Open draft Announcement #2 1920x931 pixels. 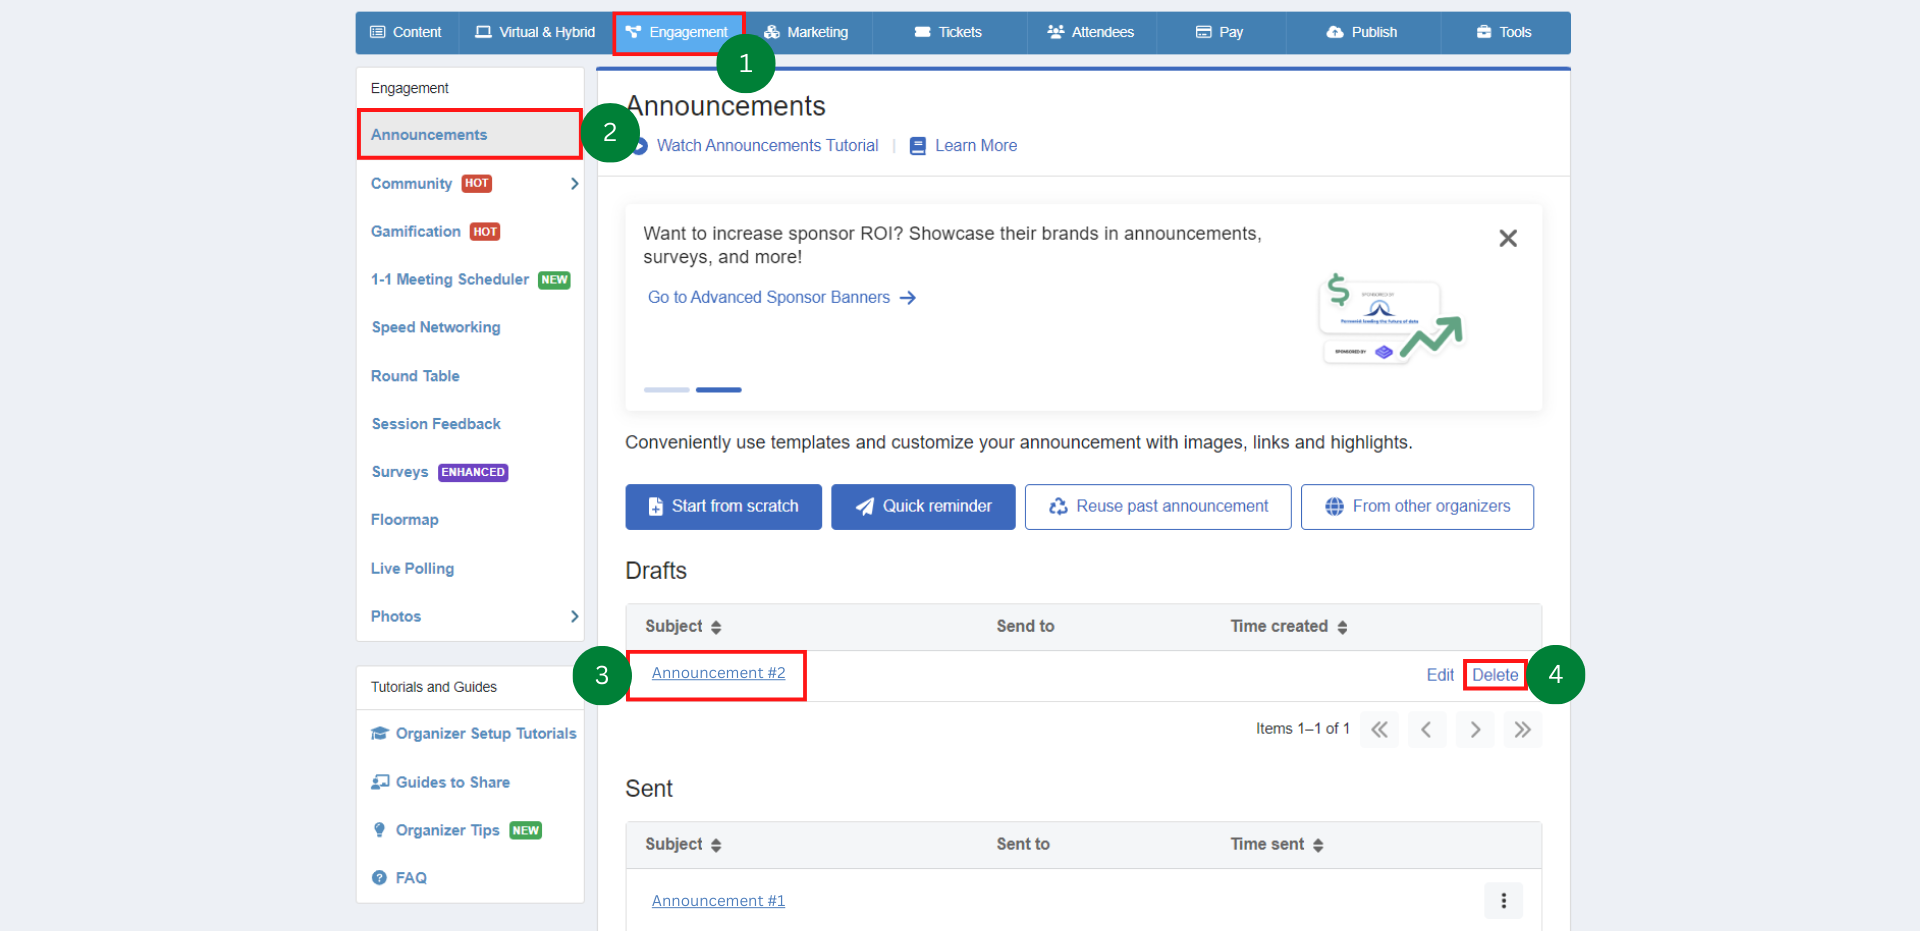point(718,674)
